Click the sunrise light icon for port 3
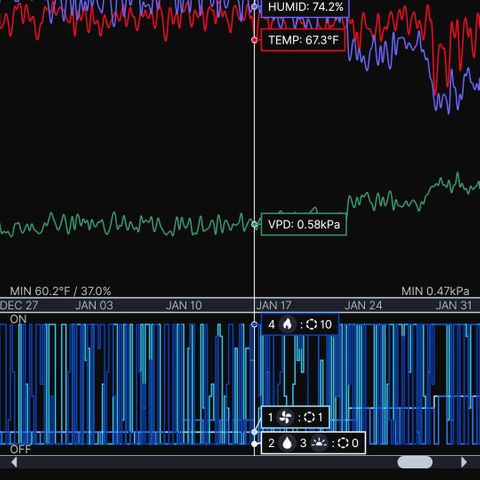This screenshot has height=480, width=480. pos(319,443)
